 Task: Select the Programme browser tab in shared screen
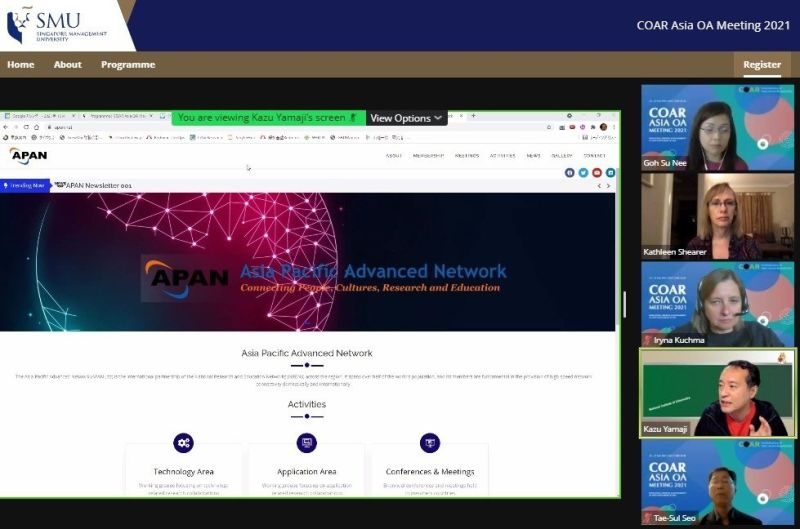click(118, 116)
